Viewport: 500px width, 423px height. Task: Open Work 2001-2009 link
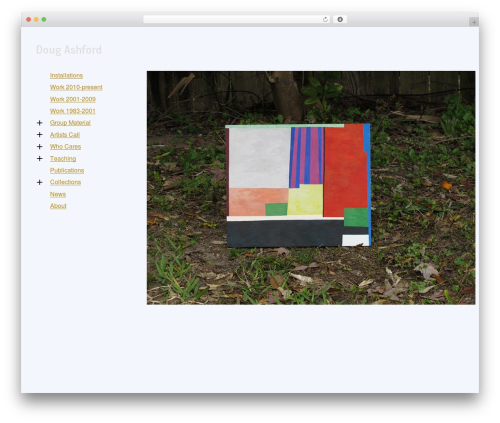point(73,99)
